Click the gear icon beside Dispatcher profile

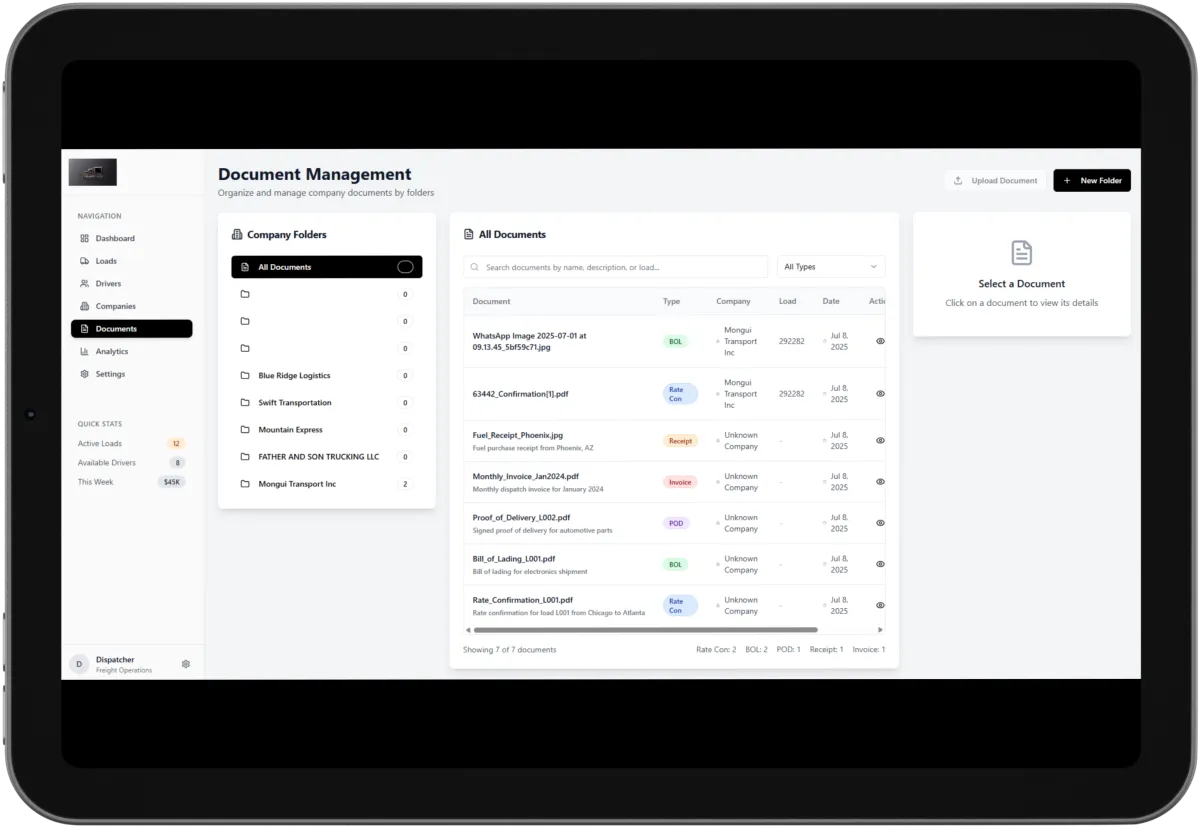pyautogui.click(x=186, y=664)
